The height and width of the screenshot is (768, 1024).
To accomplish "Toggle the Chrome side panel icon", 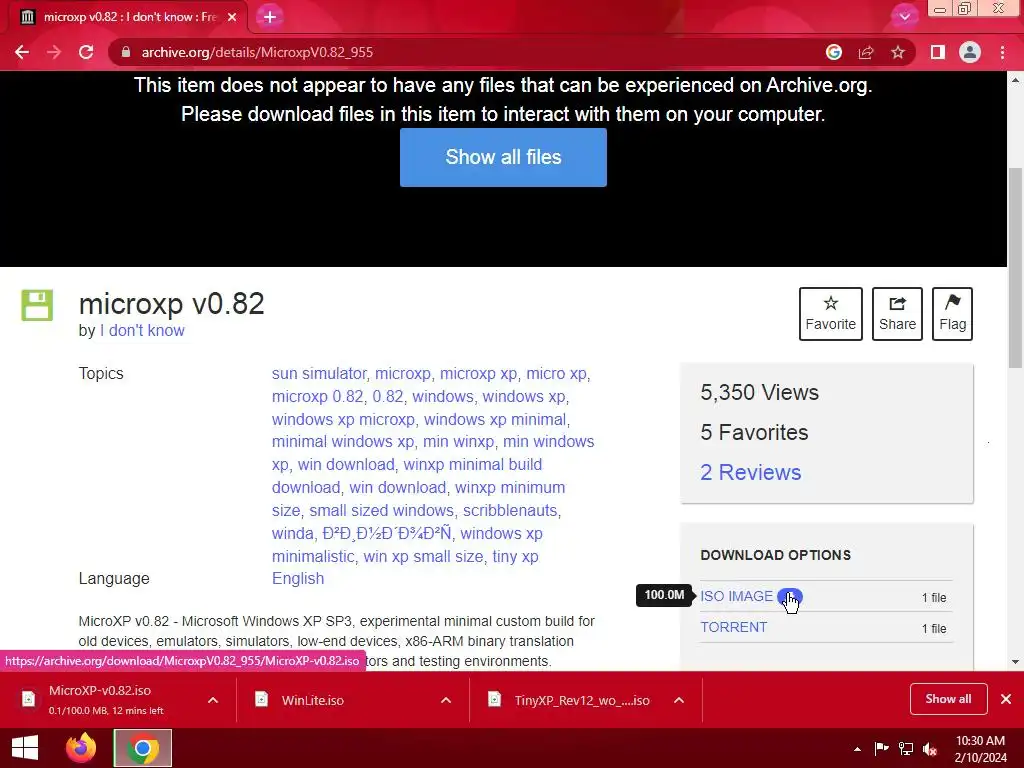I will [938, 52].
